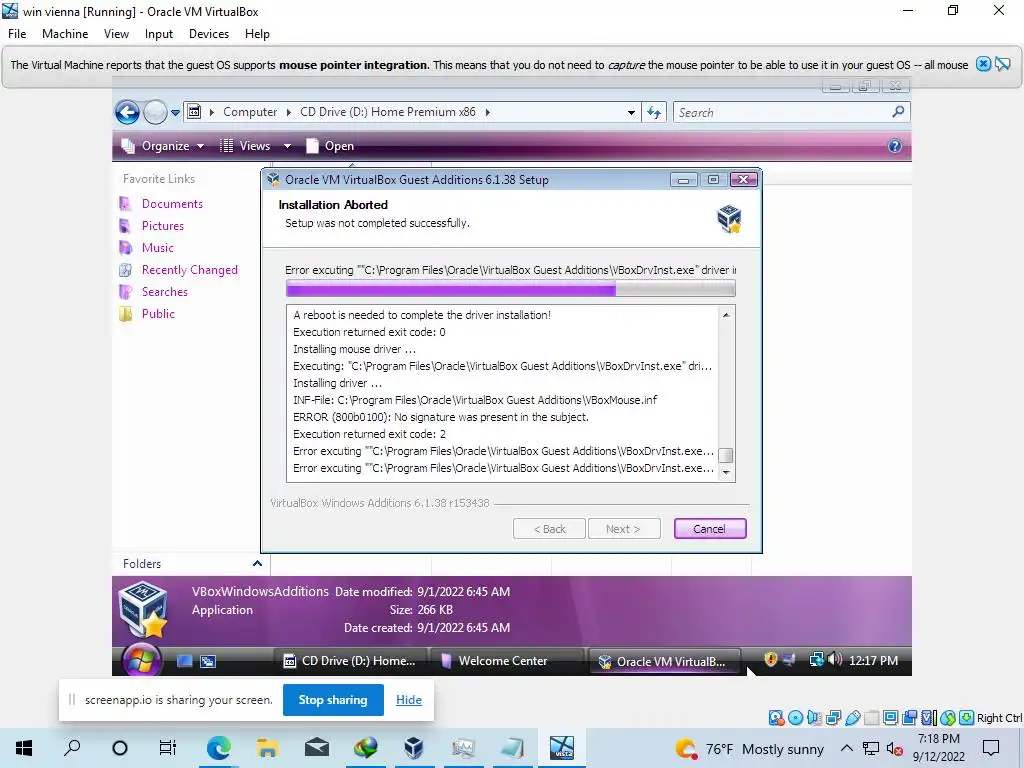Open the Devices menu
1024x768 pixels.
point(209,34)
